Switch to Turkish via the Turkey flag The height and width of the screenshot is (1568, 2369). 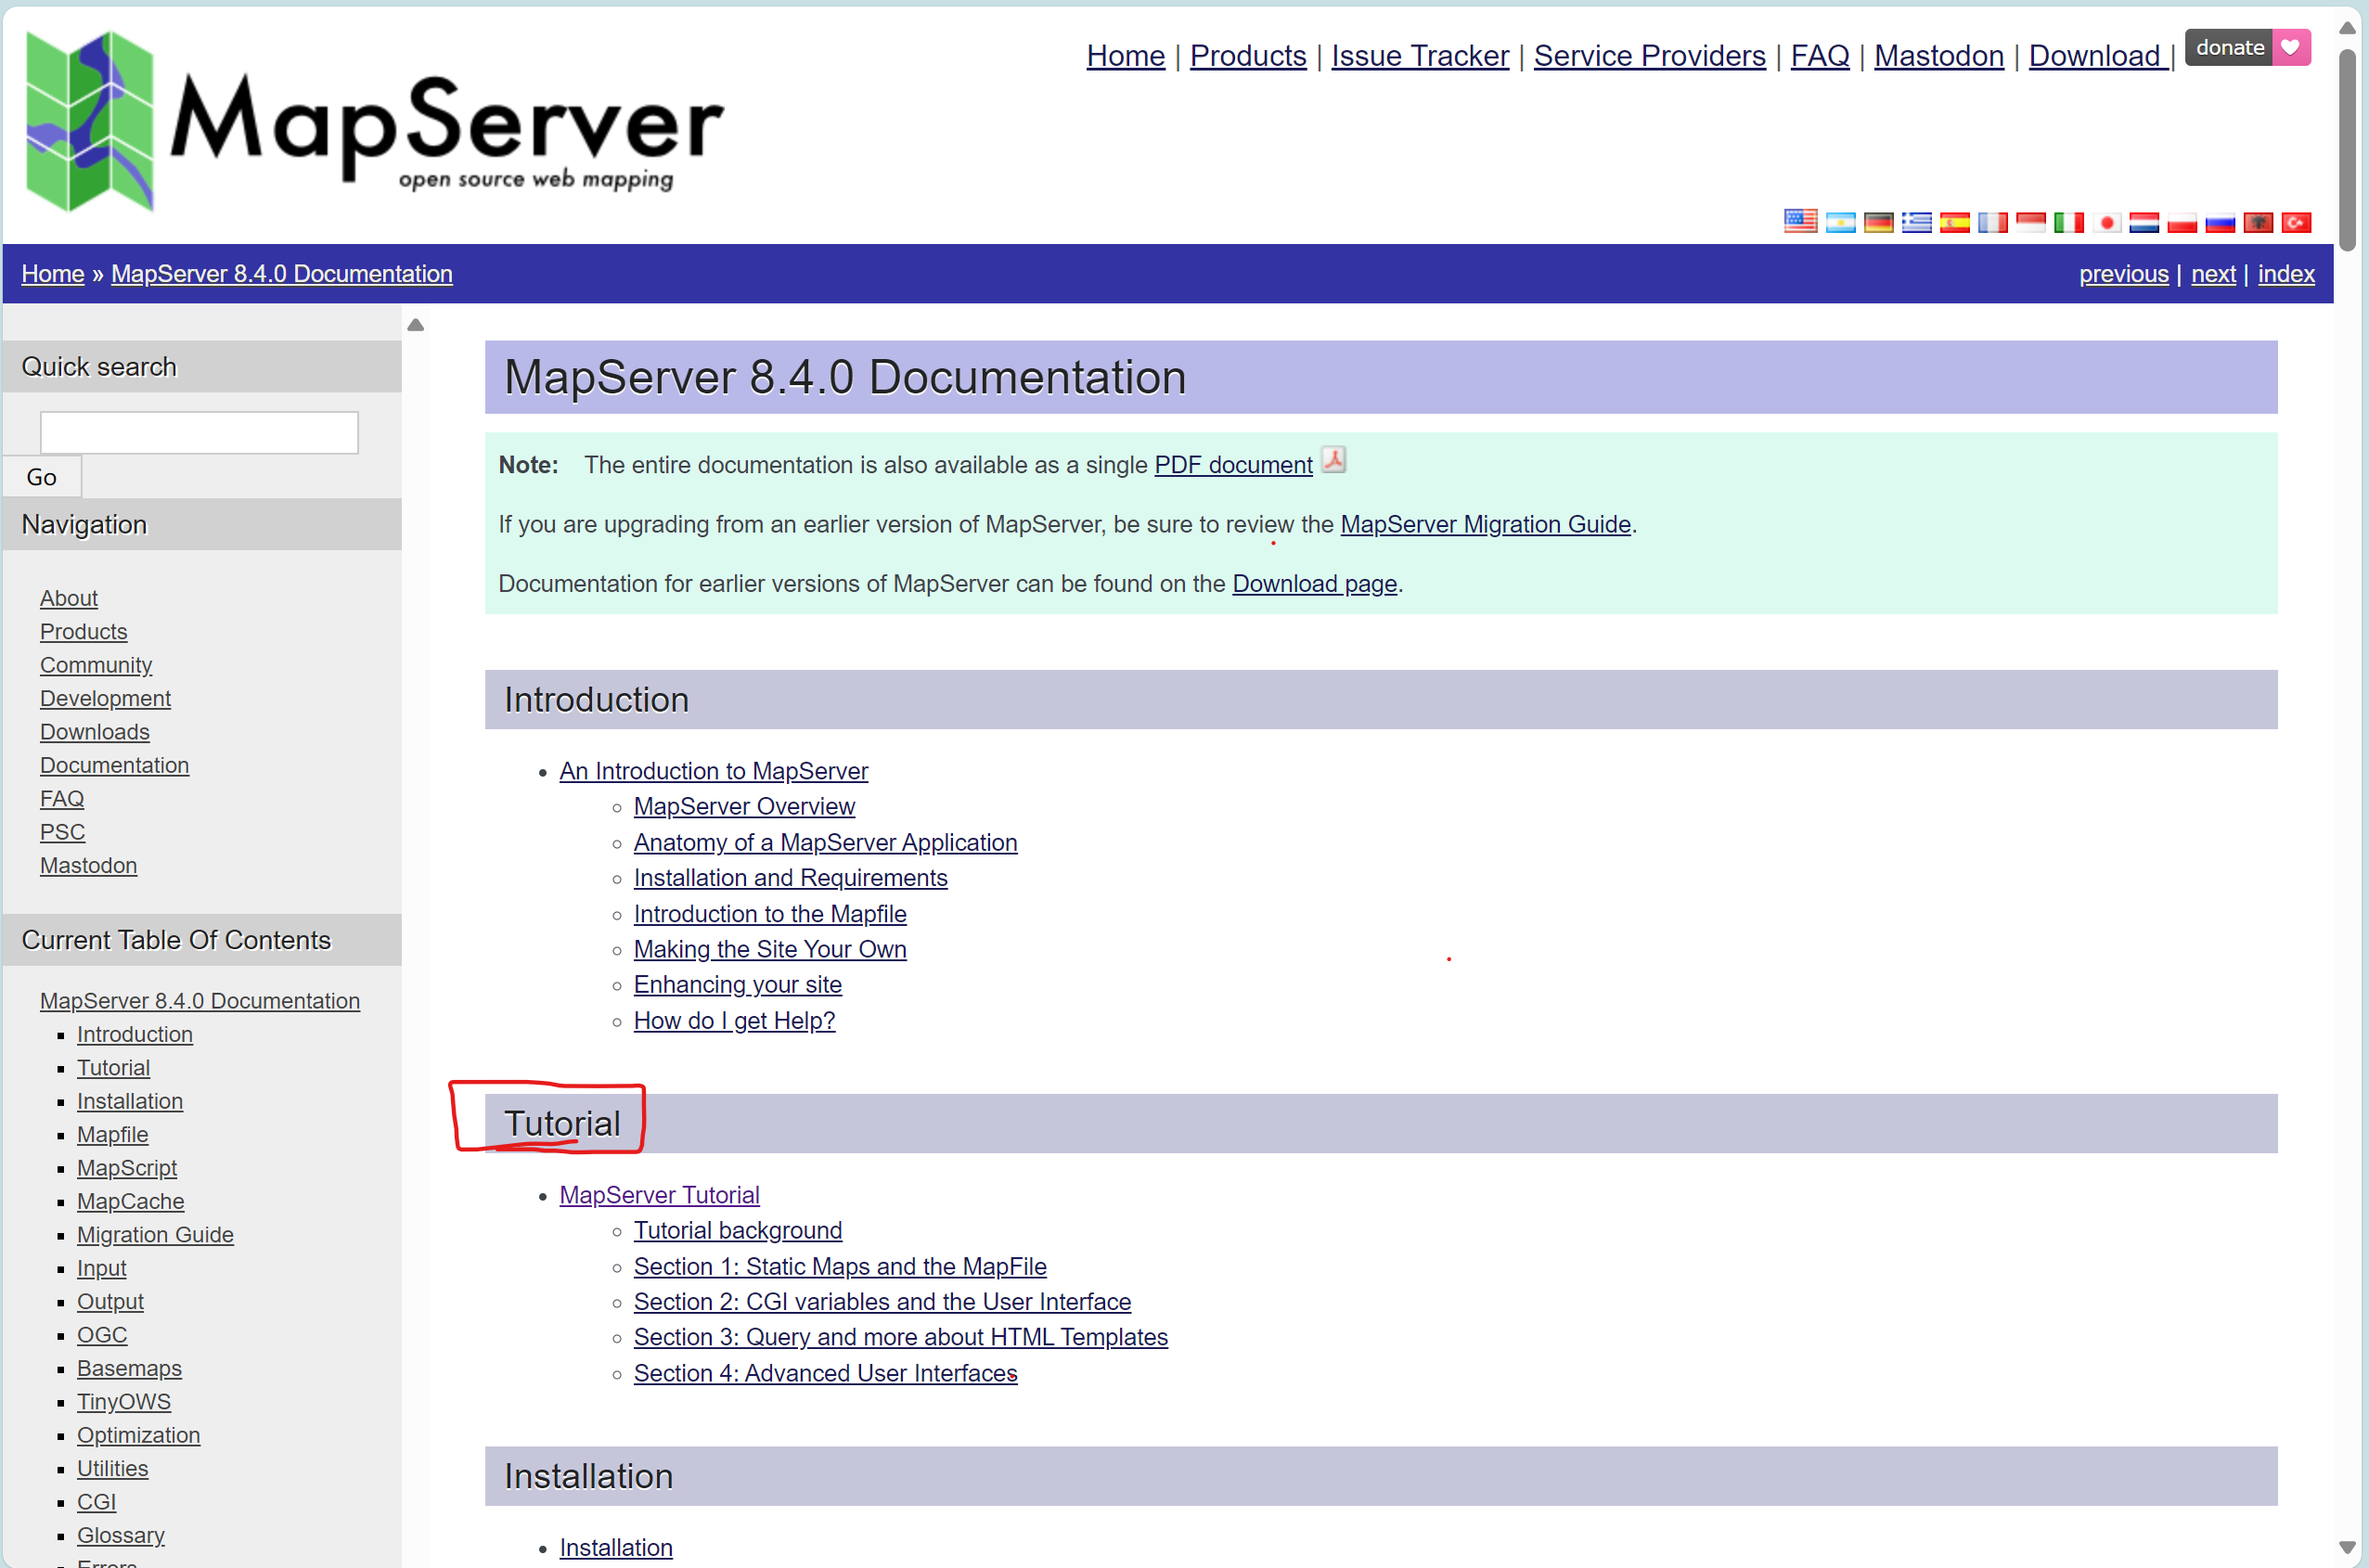[2296, 222]
